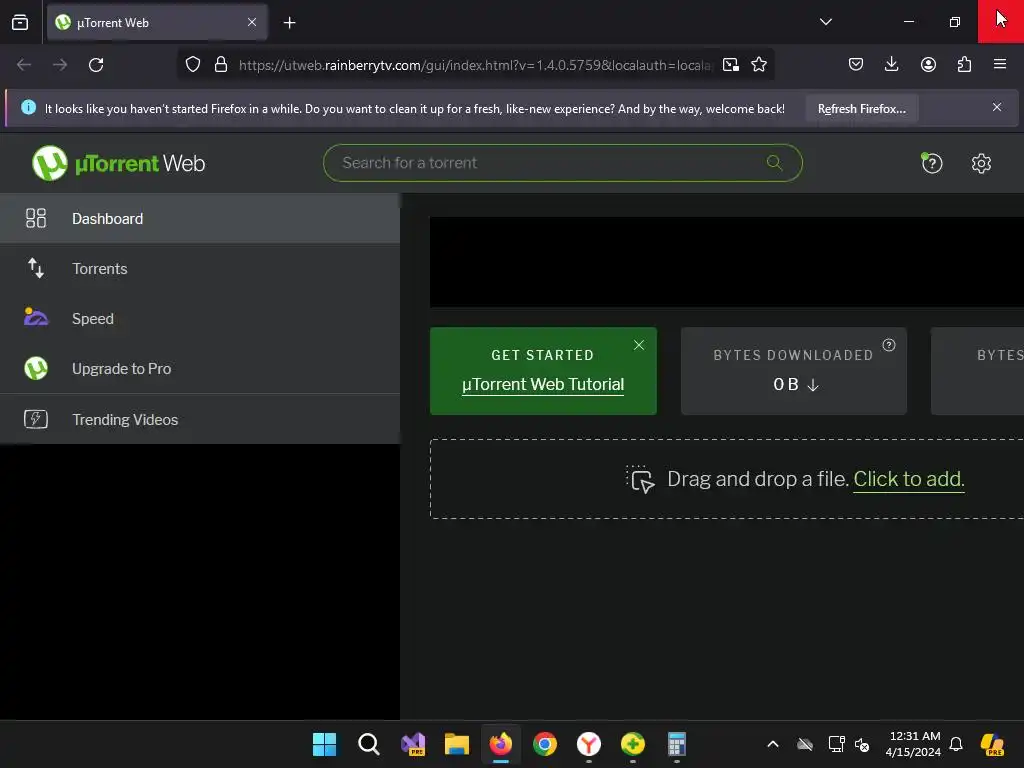
Task: Go forward with the browser forward arrow
Action: [x=59, y=65]
